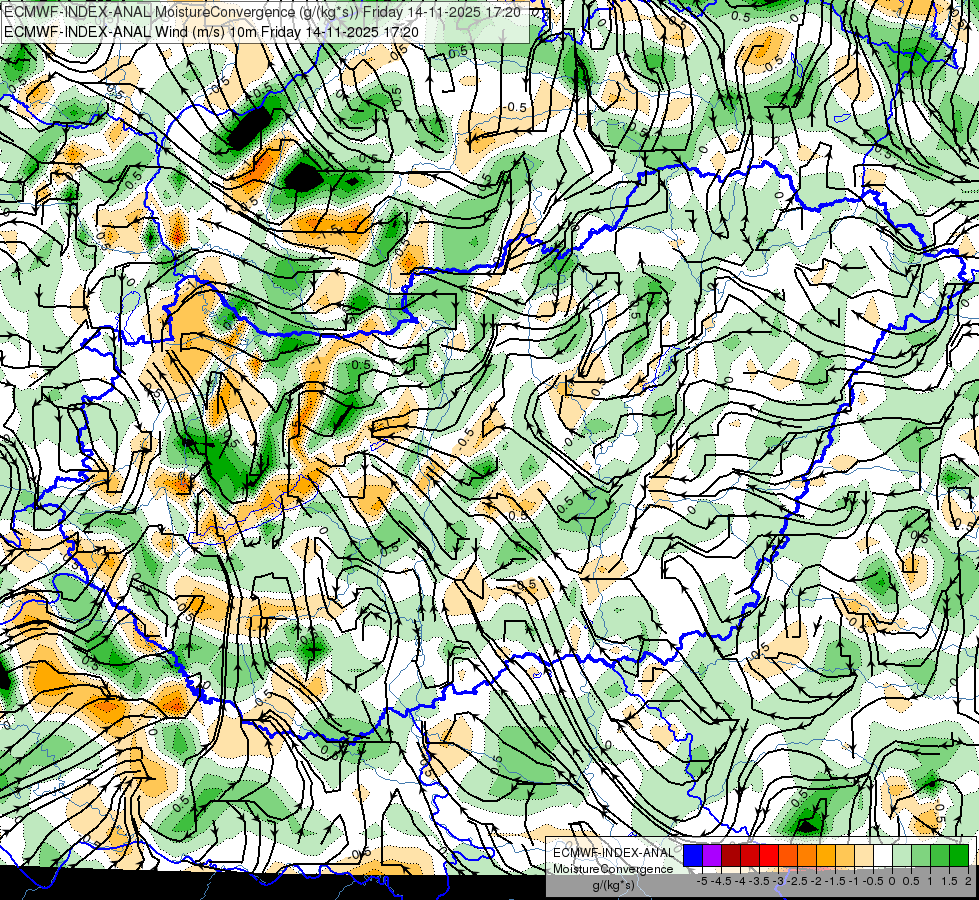The image size is (979, 900).
Task: Select the red legend swatch for -4 to -3.5
Action: [750, 856]
